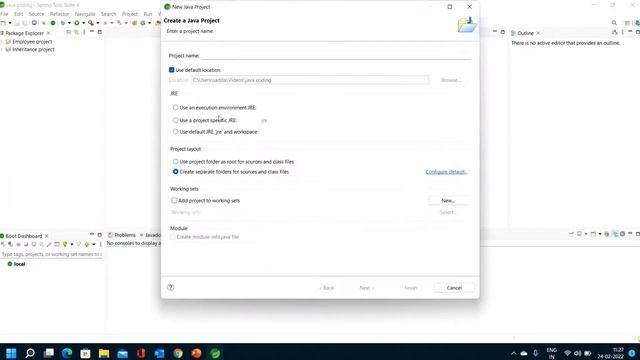The width and height of the screenshot is (640, 360).
Task: Uncheck Use default location checkbox
Action: coord(171,70)
